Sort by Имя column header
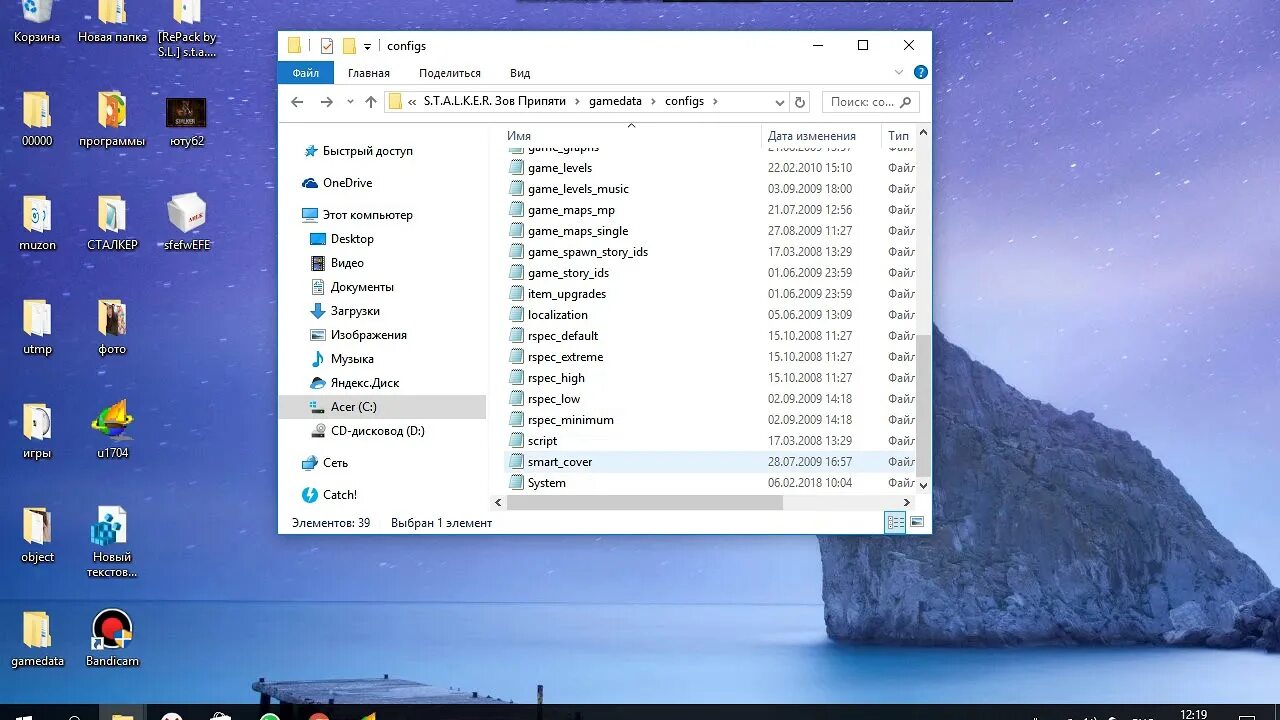 tap(519, 136)
